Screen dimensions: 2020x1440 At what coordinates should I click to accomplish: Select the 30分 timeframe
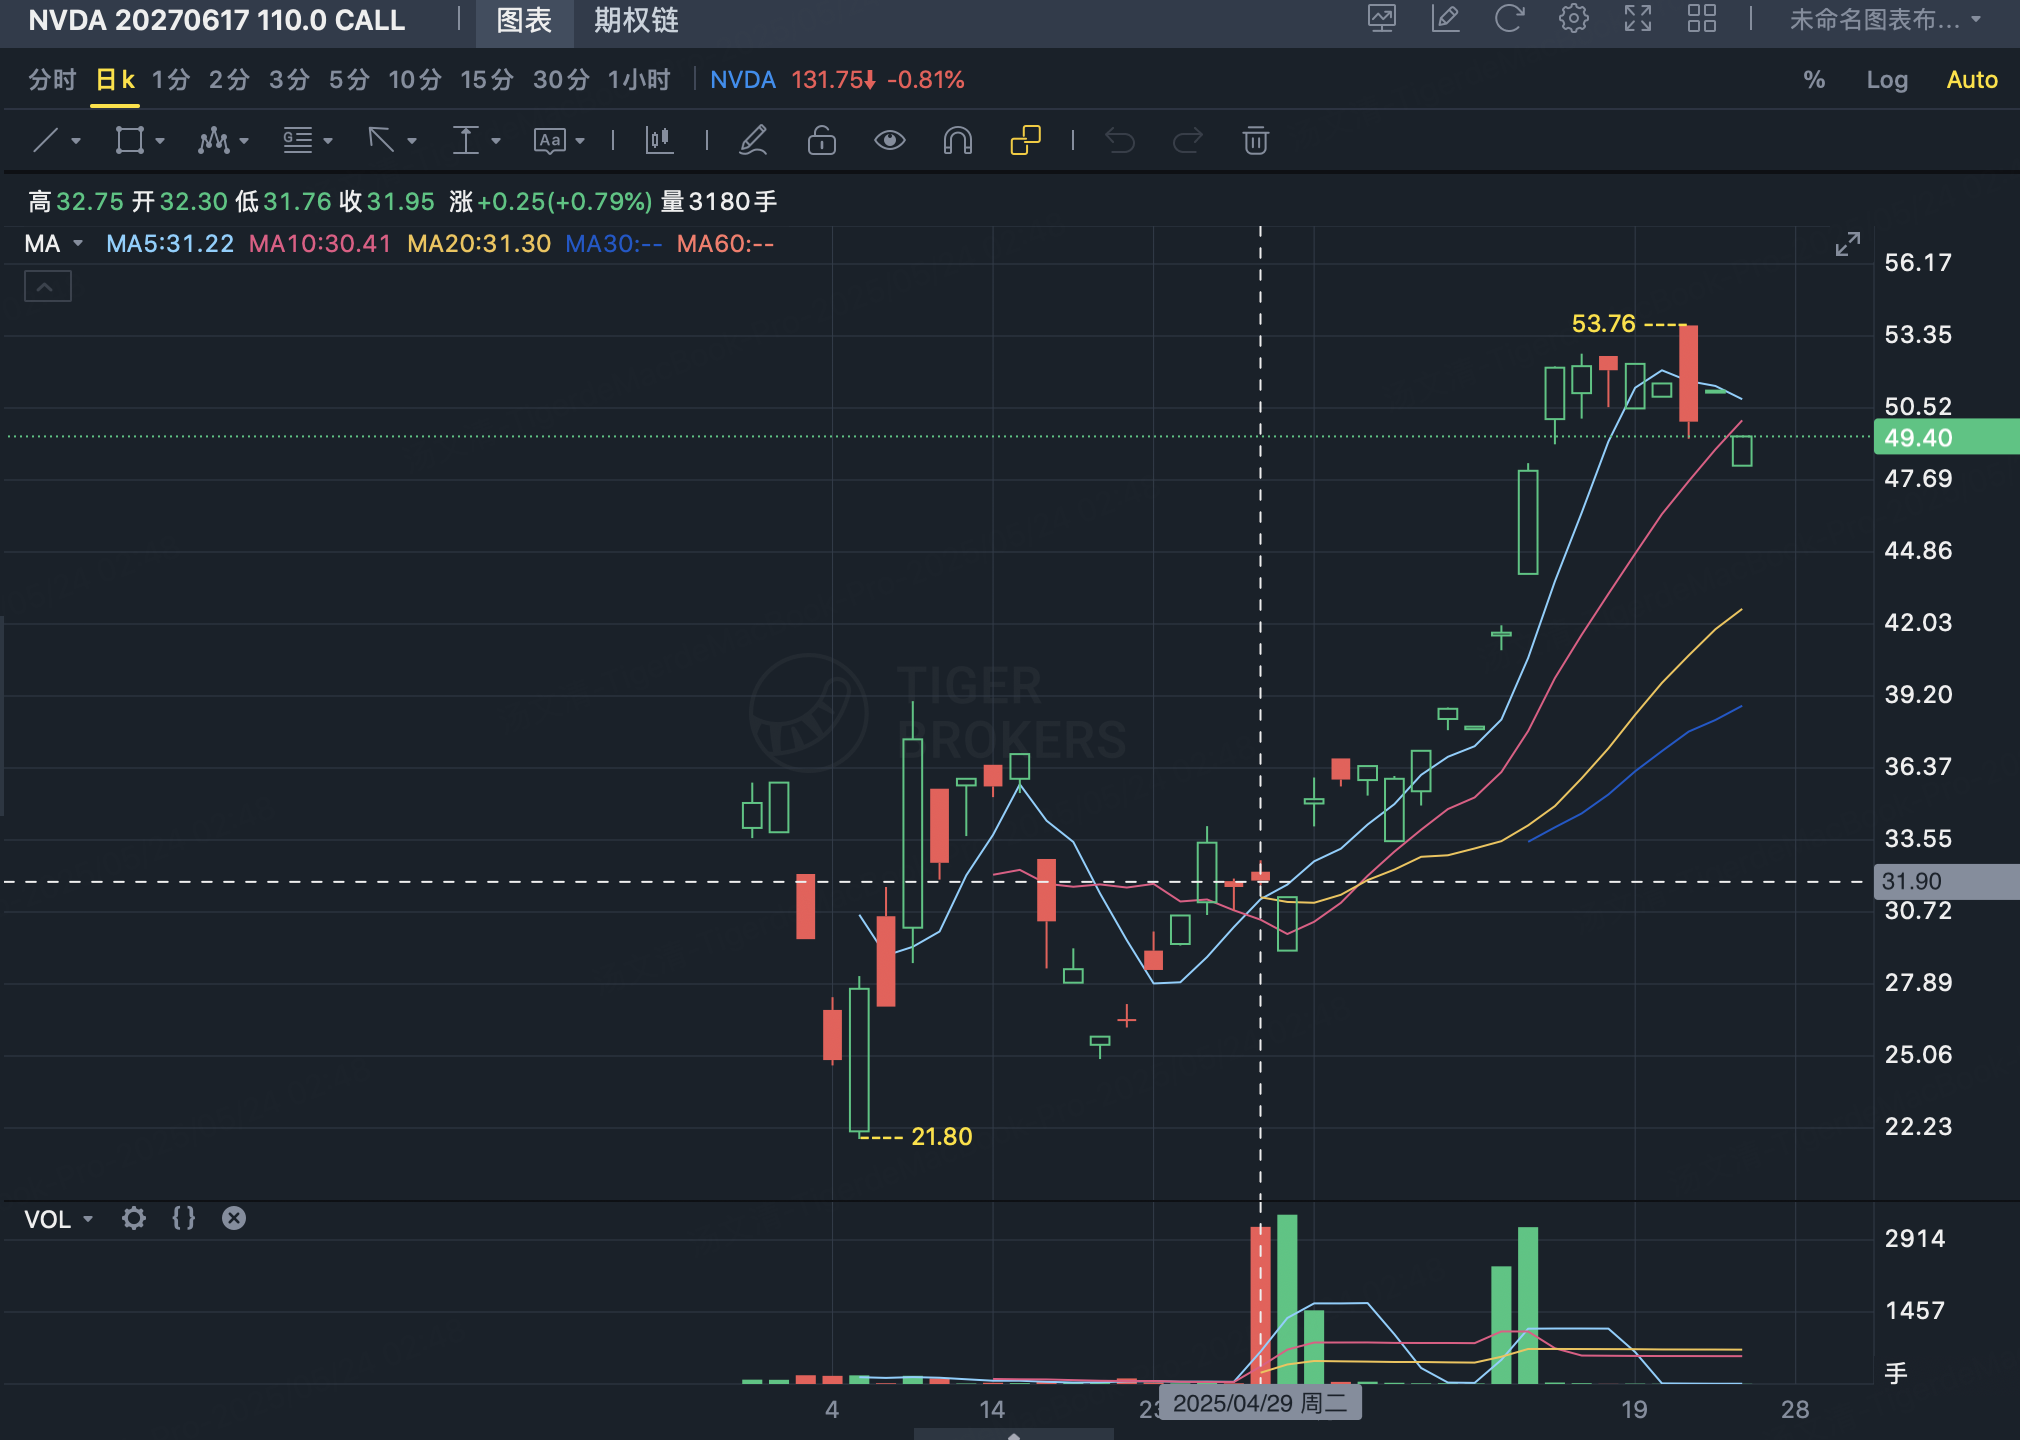pos(561,80)
